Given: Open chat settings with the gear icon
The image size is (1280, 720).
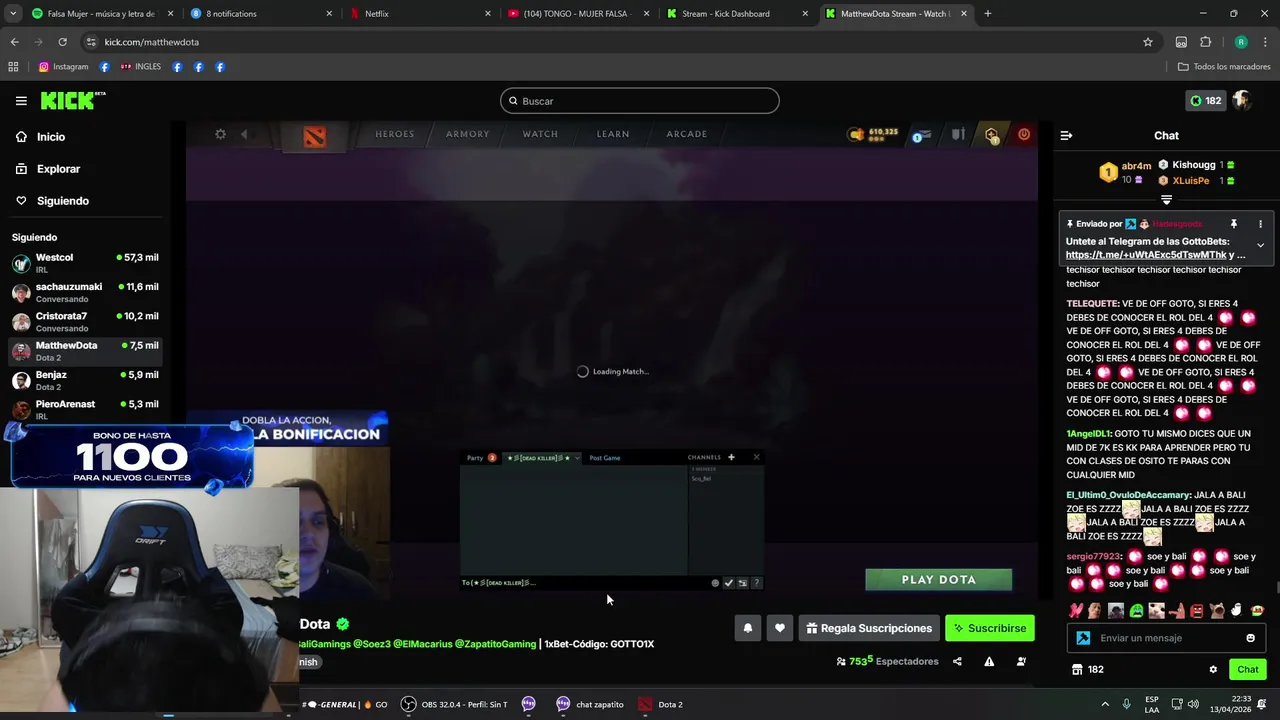Looking at the screenshot, I should tap(1213, 669).
